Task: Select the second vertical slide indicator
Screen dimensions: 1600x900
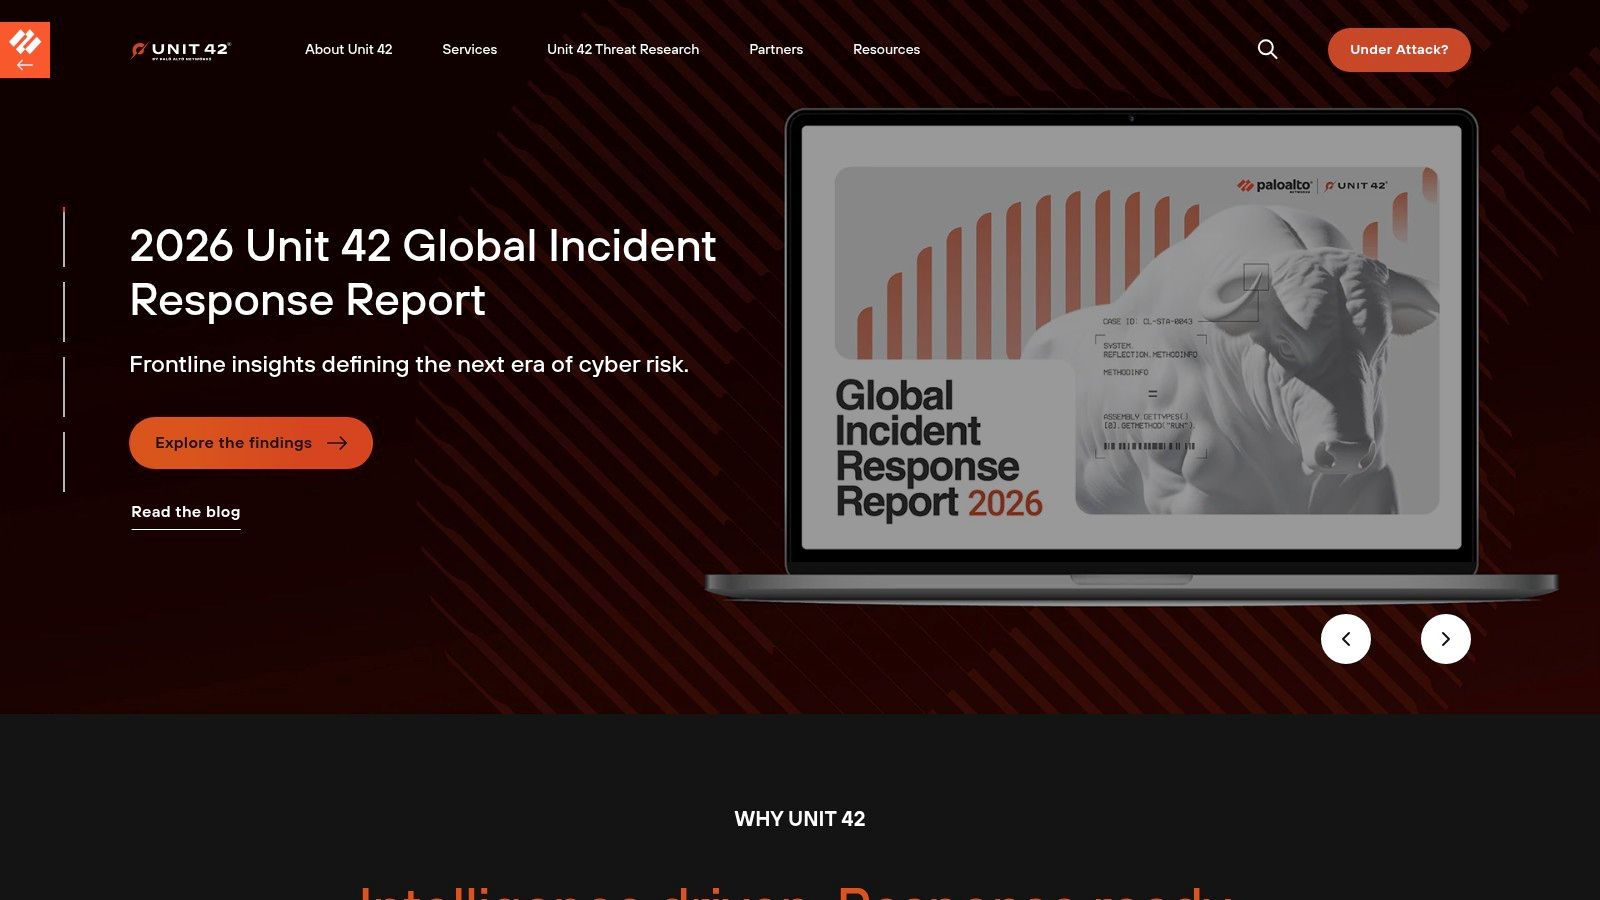Action: coord(64,312)
